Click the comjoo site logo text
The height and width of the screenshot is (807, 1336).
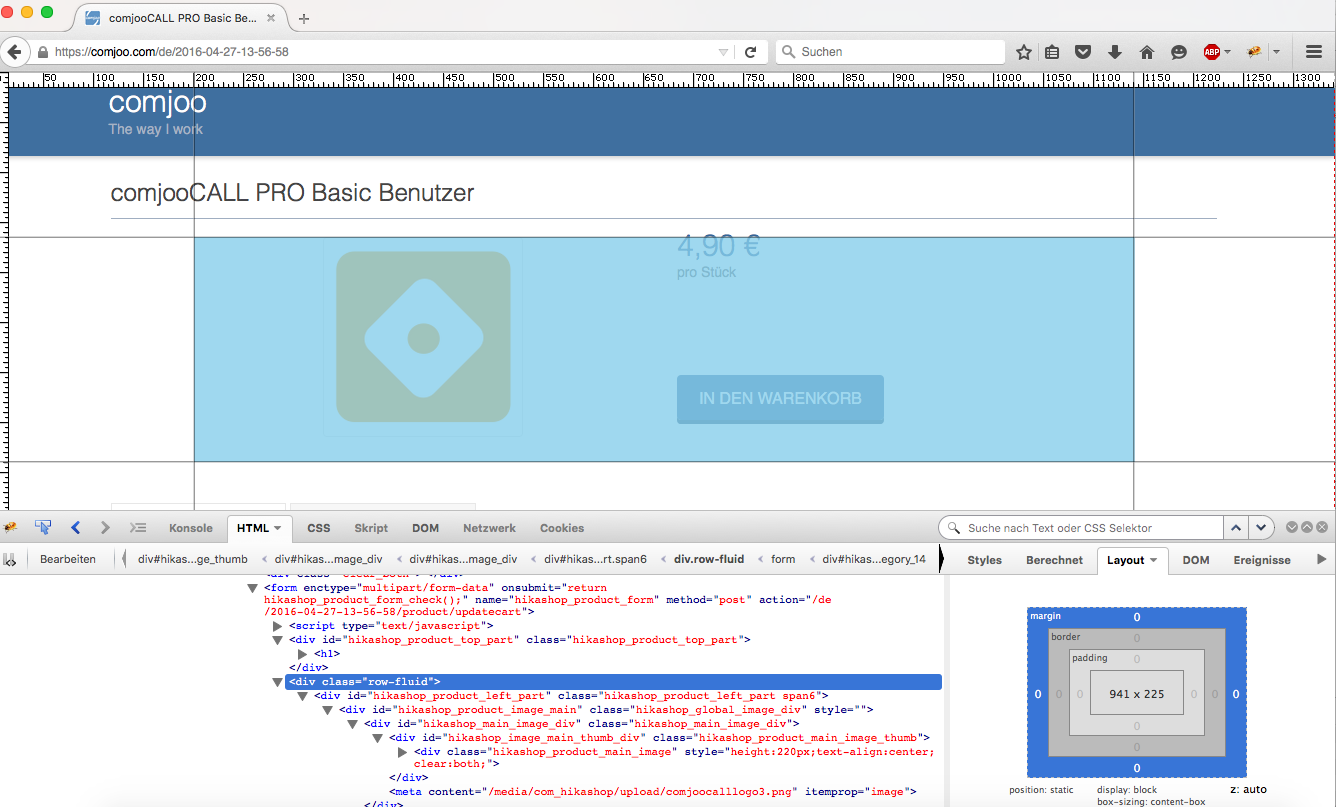pos(157,103)
